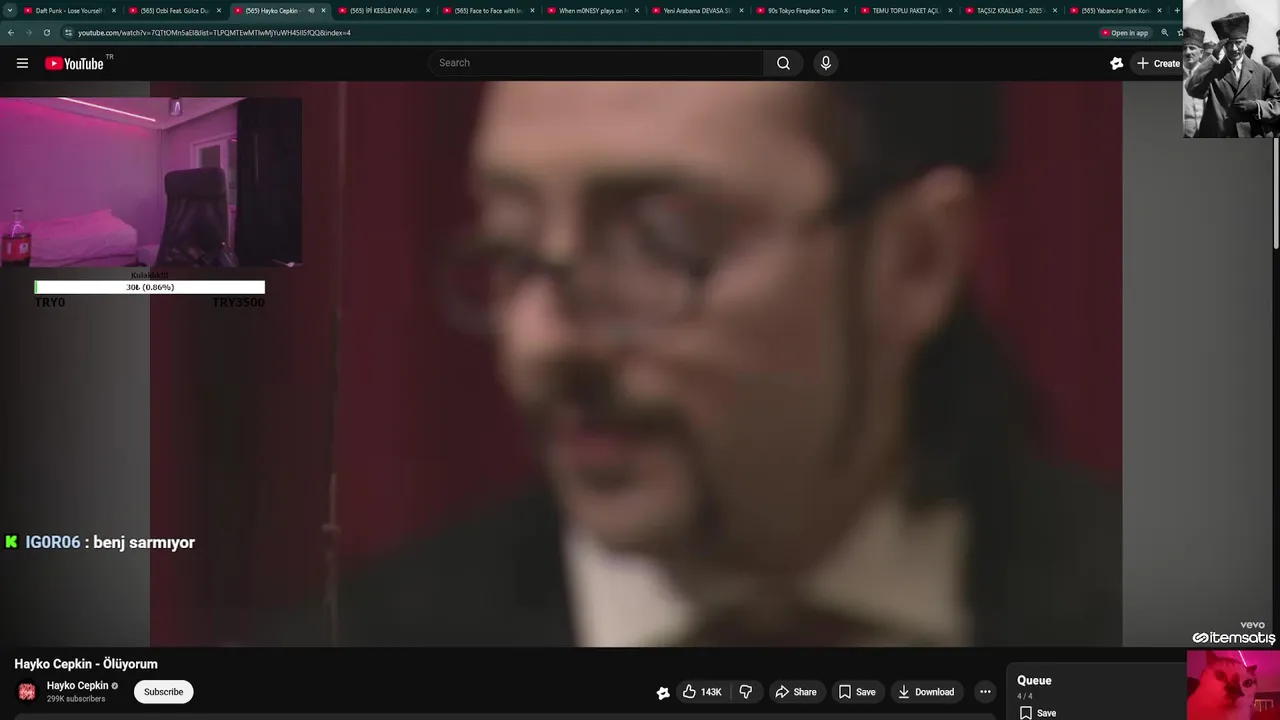Image resolution: width=1280 pixels, height=720 pixels.
Task: Open the Ask sparkle icon near likes
Action: point(662,692)
